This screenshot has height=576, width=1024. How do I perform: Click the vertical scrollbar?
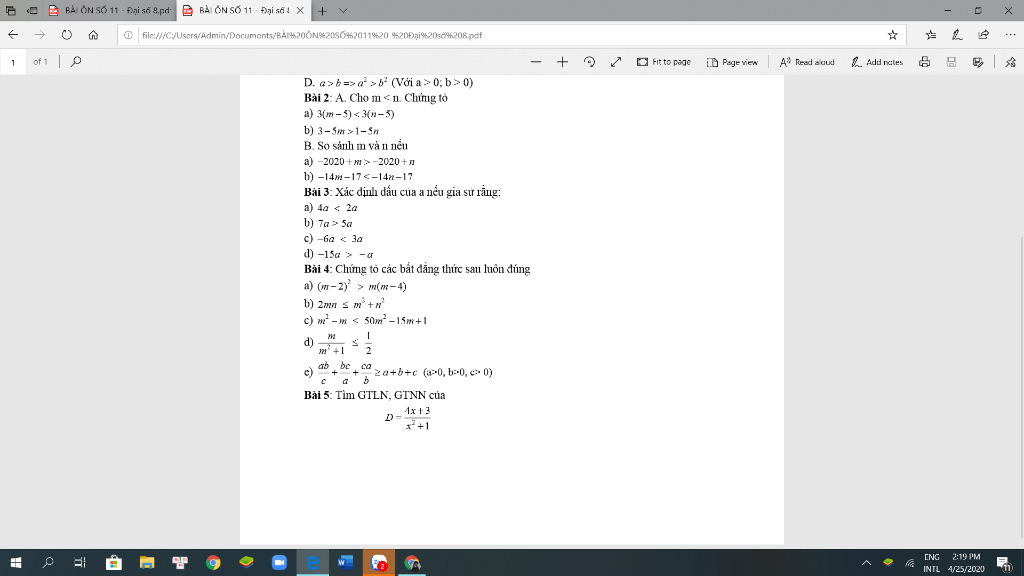(x=1021, y=387)
